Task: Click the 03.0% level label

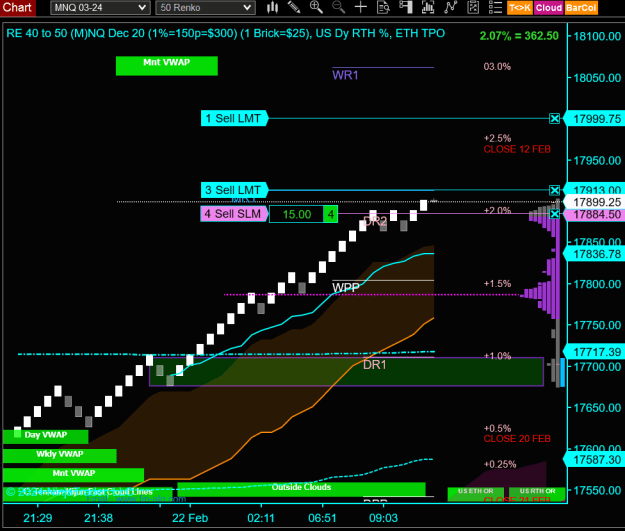Action: [x=497, y=67]
